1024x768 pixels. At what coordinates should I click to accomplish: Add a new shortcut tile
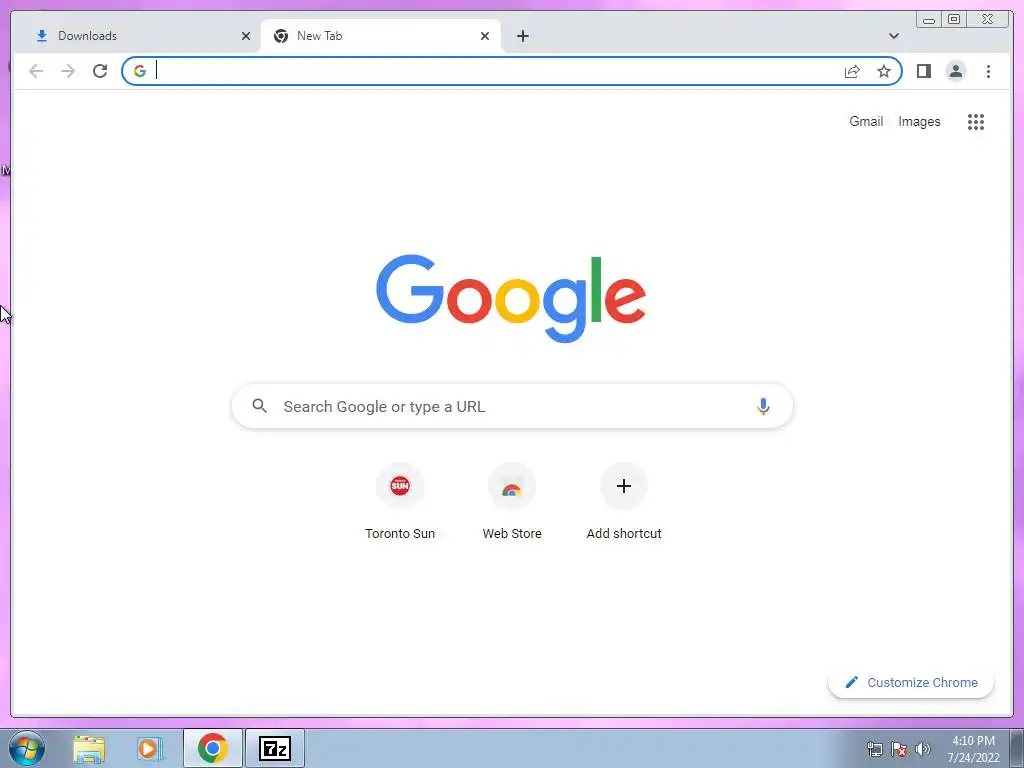pyautogui.click(x=624, y=502)
